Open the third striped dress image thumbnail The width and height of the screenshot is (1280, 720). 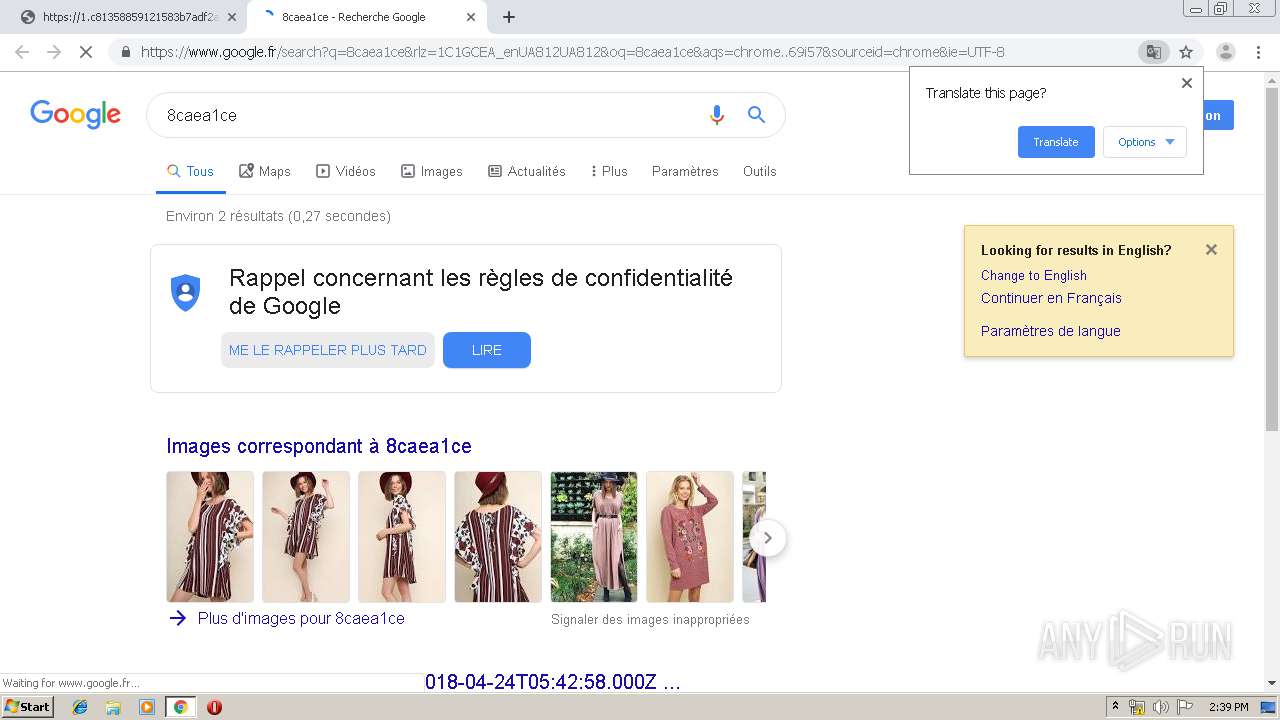(x=402, y=537)
